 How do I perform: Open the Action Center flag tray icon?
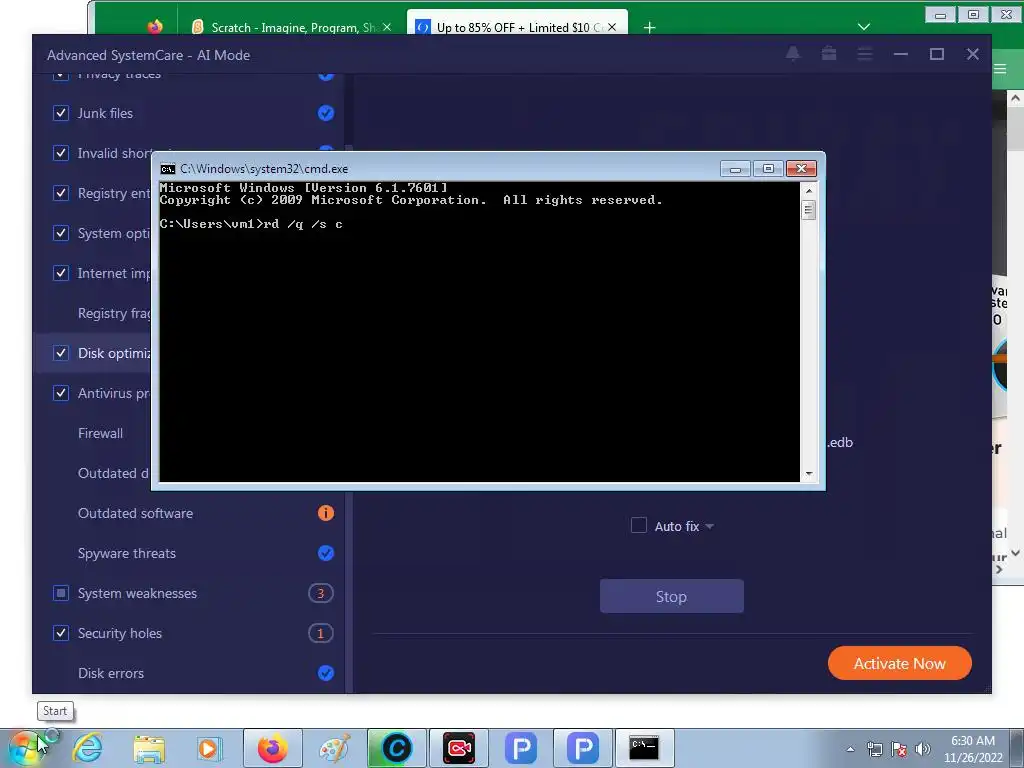pos(899,749)
